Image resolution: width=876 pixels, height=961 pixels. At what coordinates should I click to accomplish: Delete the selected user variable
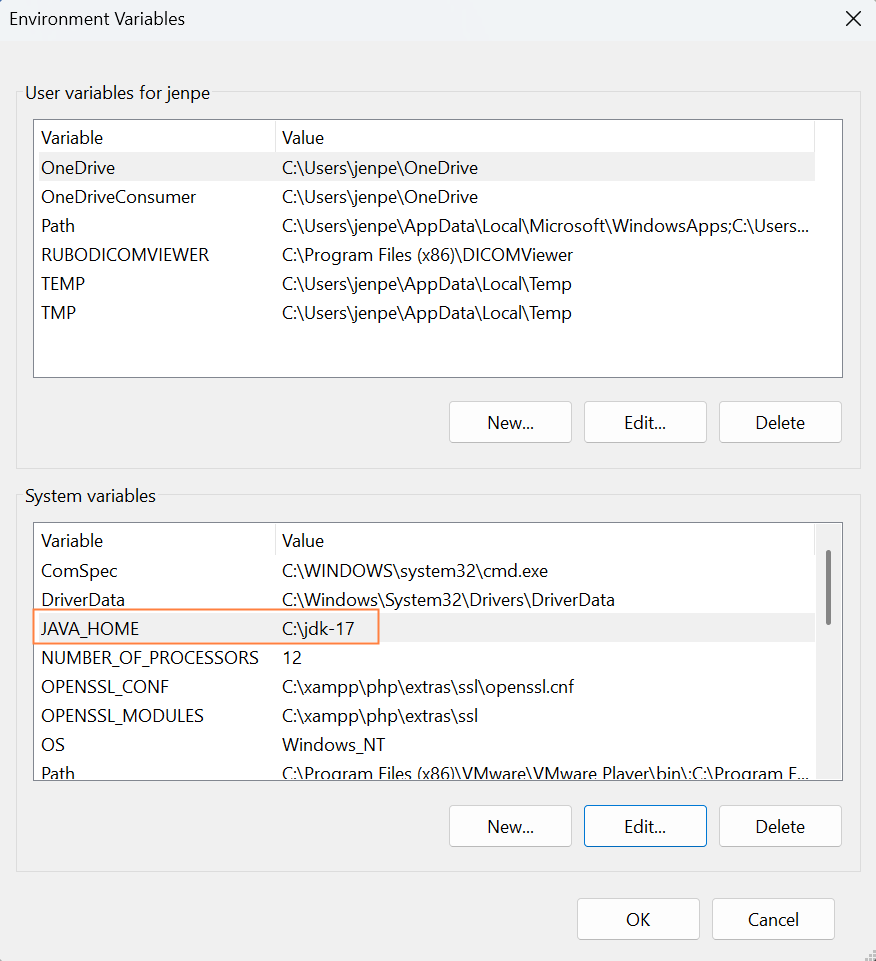[x=780, y=422]
